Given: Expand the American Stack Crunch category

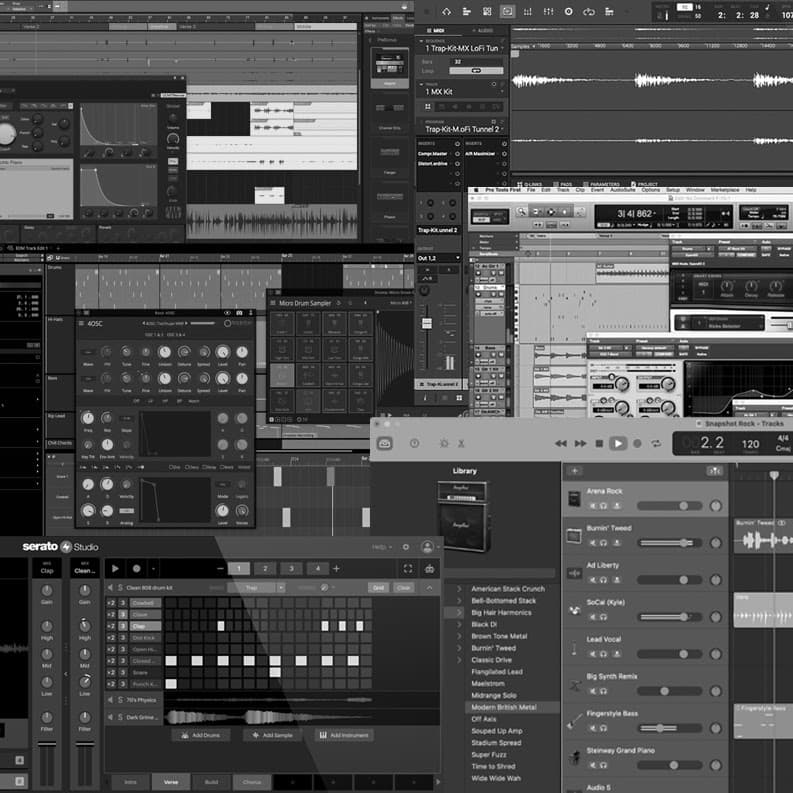Looking at the screenshot, I should [460, 589].
